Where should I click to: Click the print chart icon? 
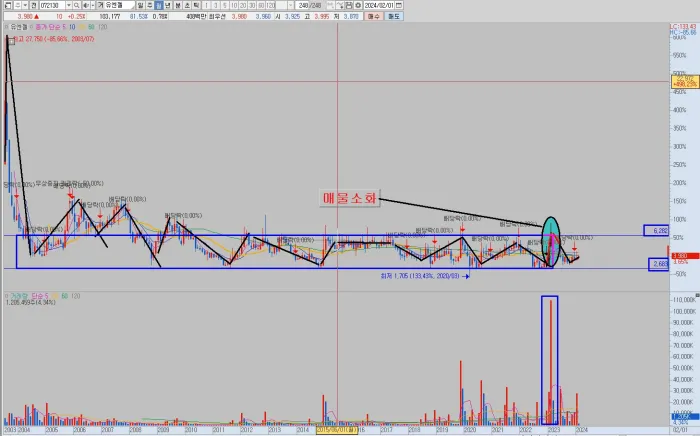pyautogui.click(x=349, y=5)
